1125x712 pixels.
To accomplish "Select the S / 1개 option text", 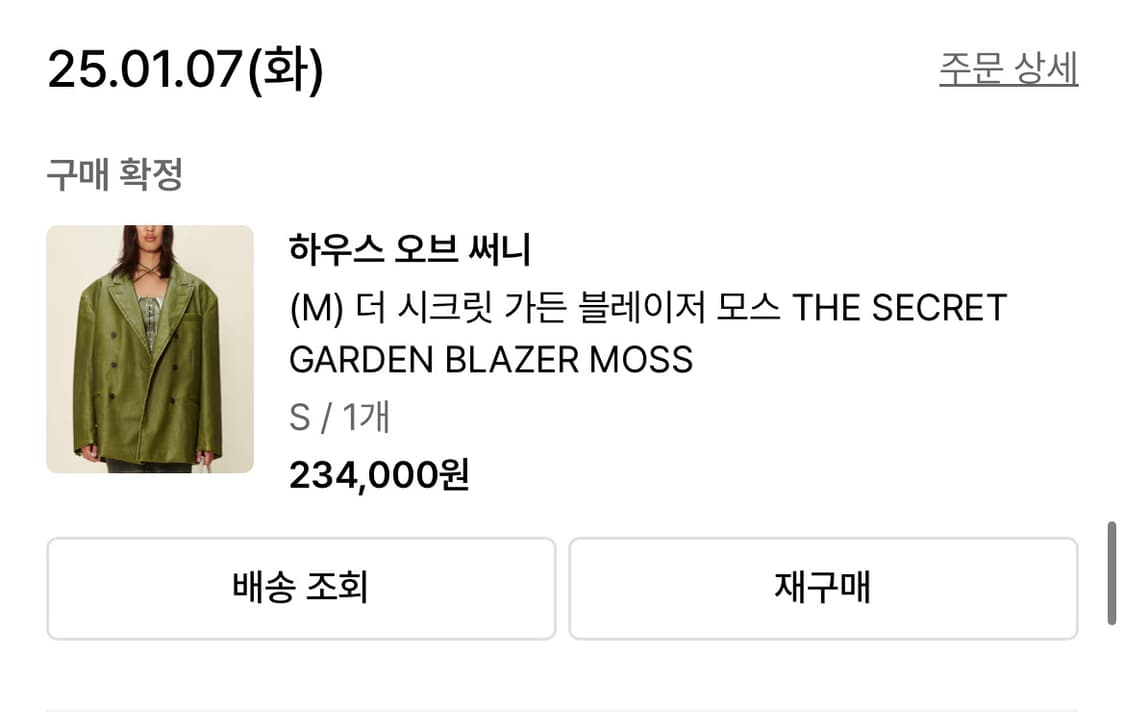I will (338, 418).
